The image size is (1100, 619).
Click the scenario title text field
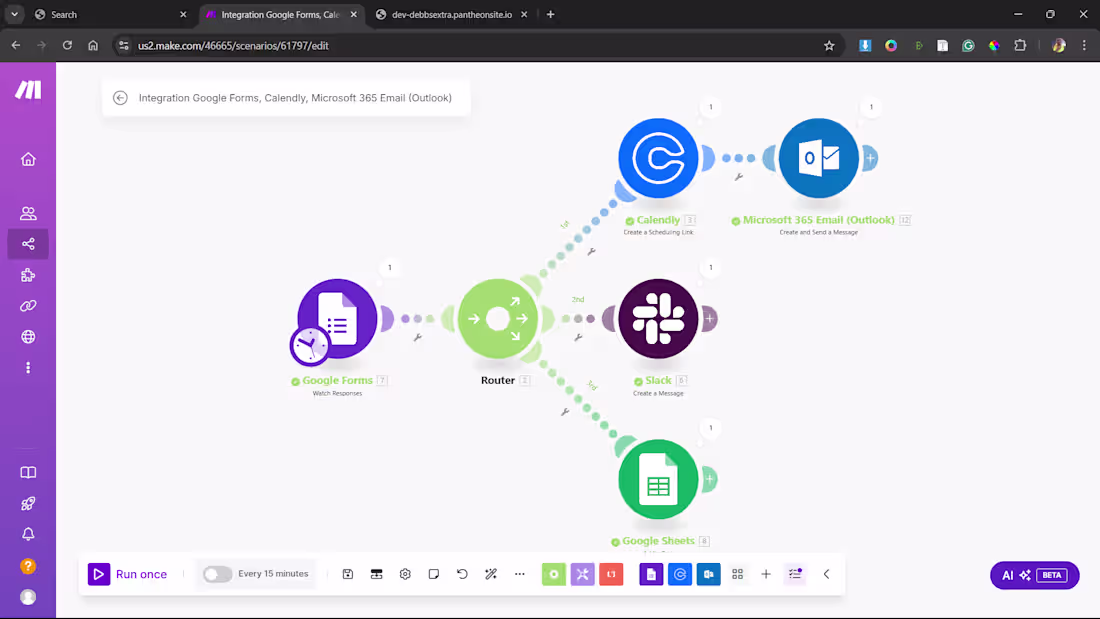(295, 98)
